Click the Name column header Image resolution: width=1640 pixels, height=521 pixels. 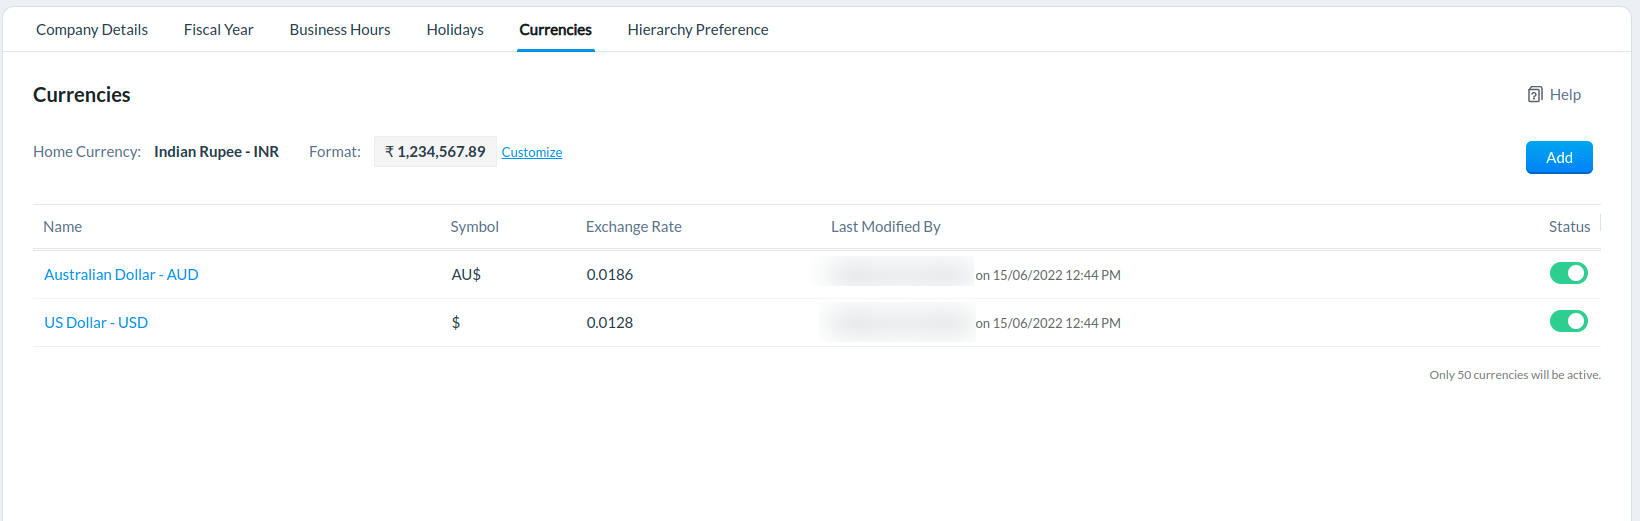tap(63, 227)
